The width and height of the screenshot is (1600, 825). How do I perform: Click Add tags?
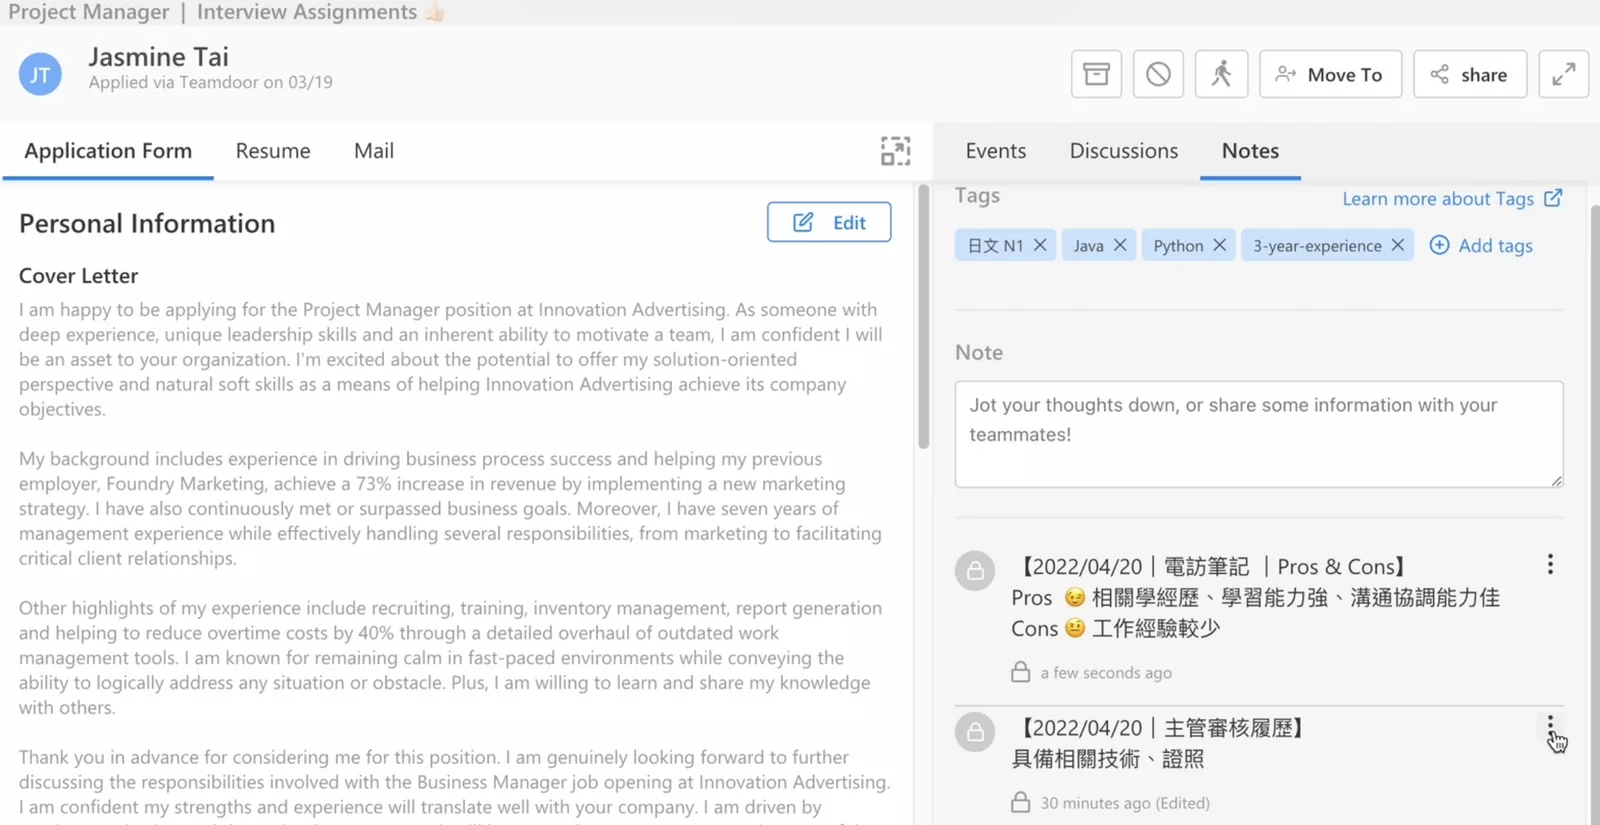click(1481, 245)
